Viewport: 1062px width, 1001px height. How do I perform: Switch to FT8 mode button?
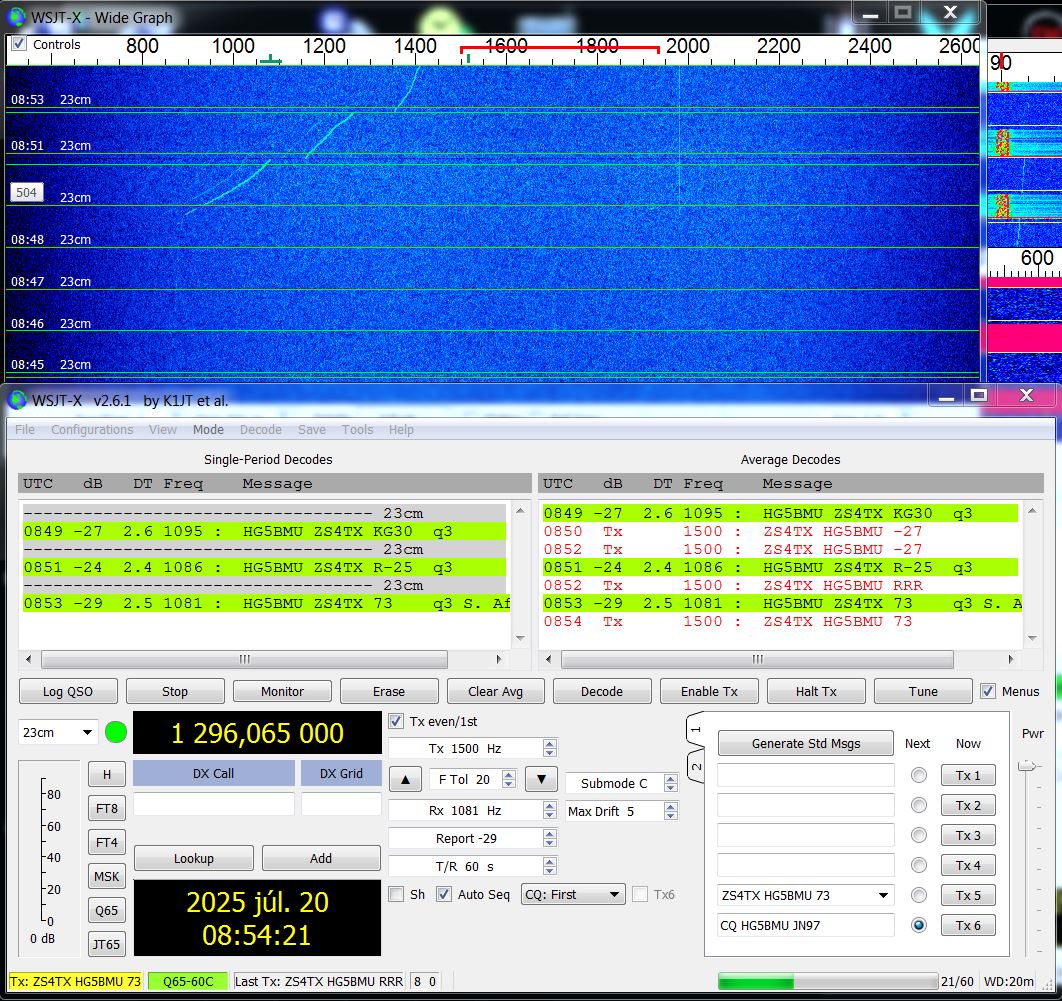[106, 809]
